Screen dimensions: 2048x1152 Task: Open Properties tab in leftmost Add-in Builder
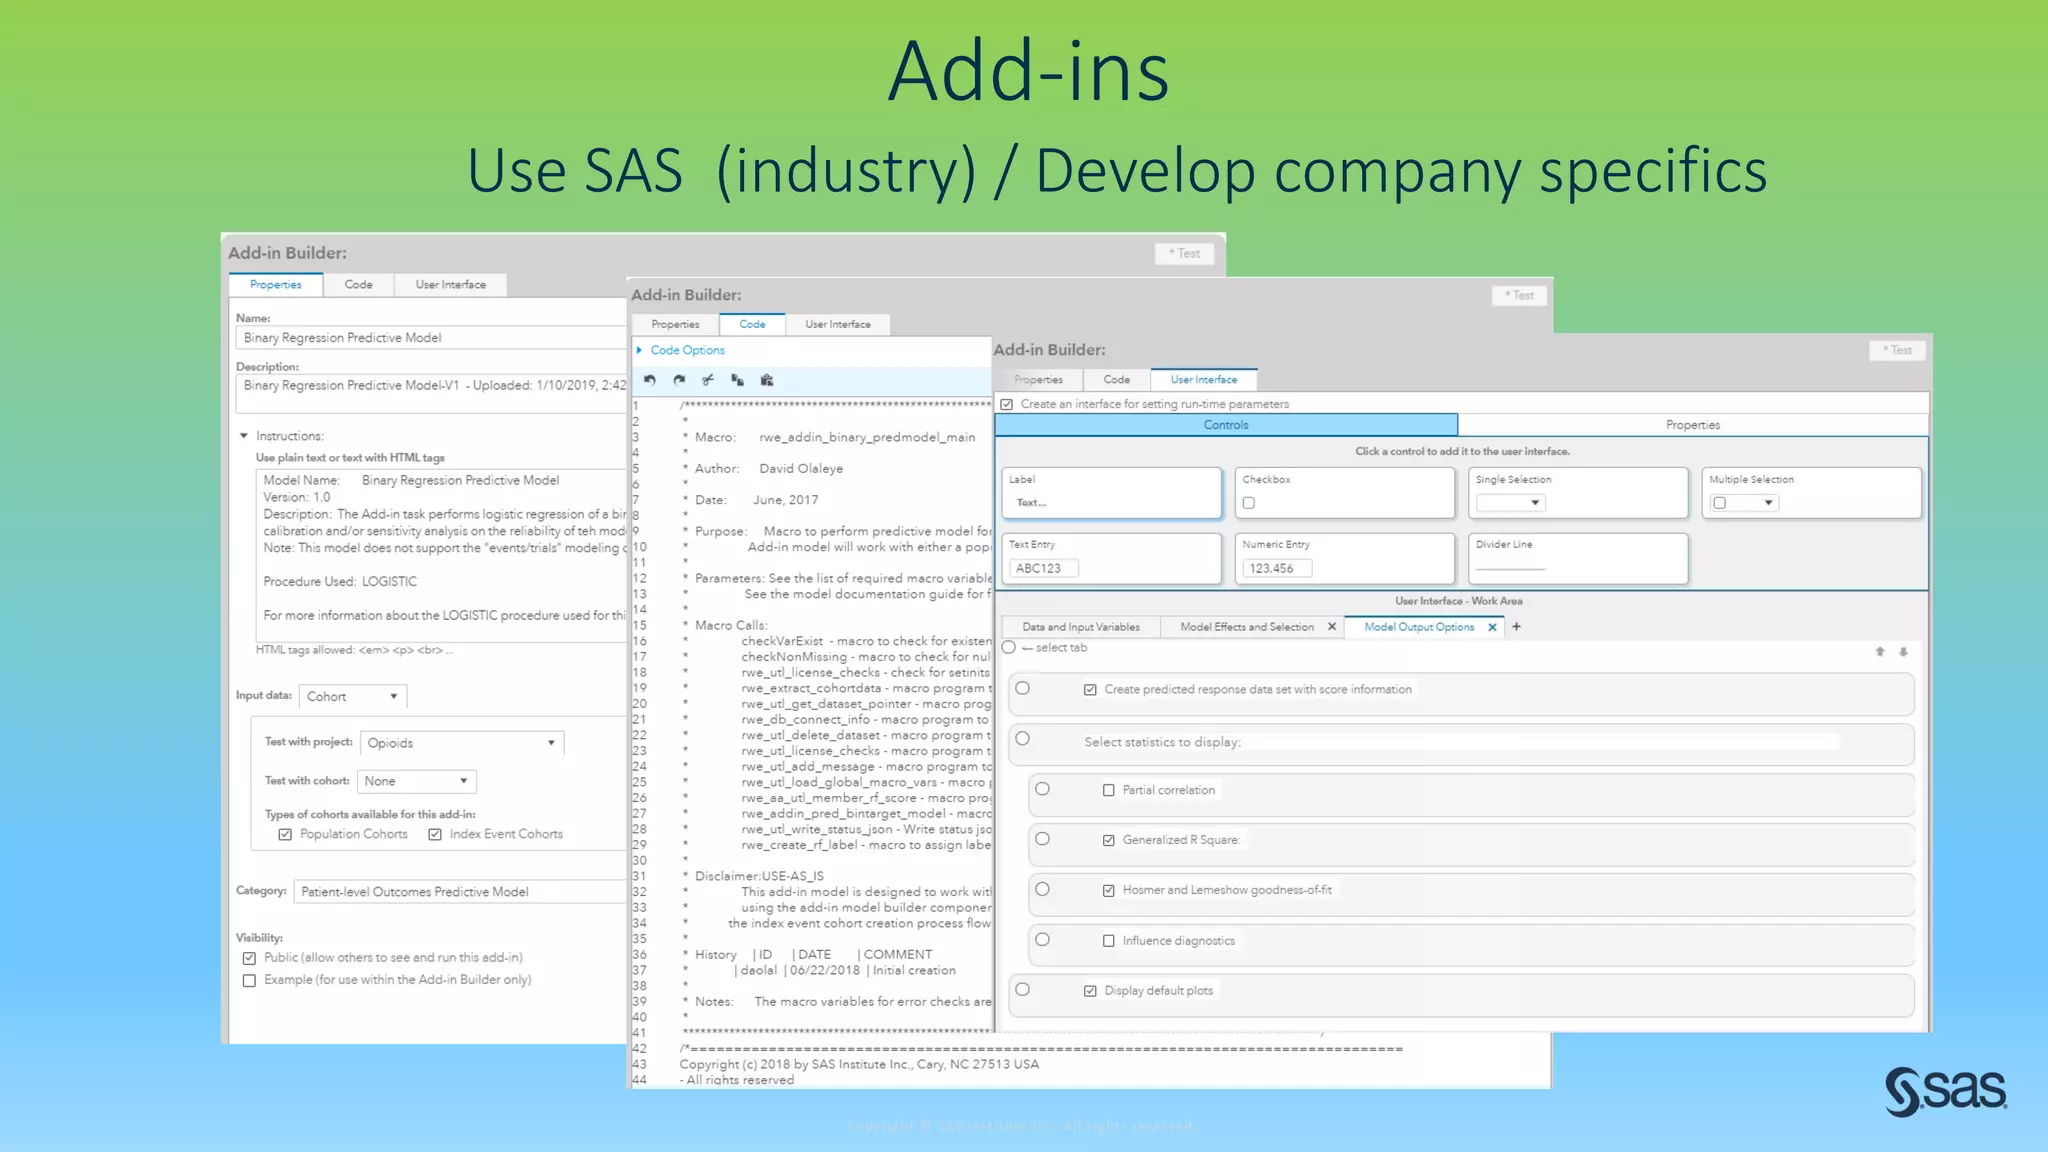point(276,285)
